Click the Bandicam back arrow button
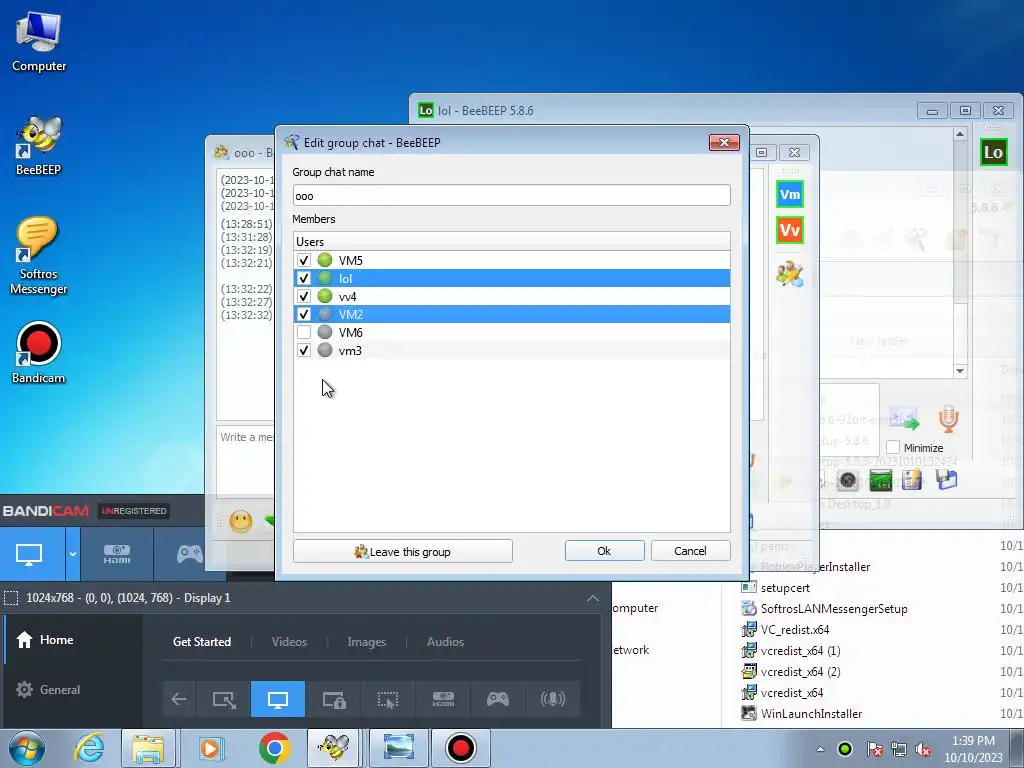The width and height of the screenshot is (1024, 768). [179, 699]
